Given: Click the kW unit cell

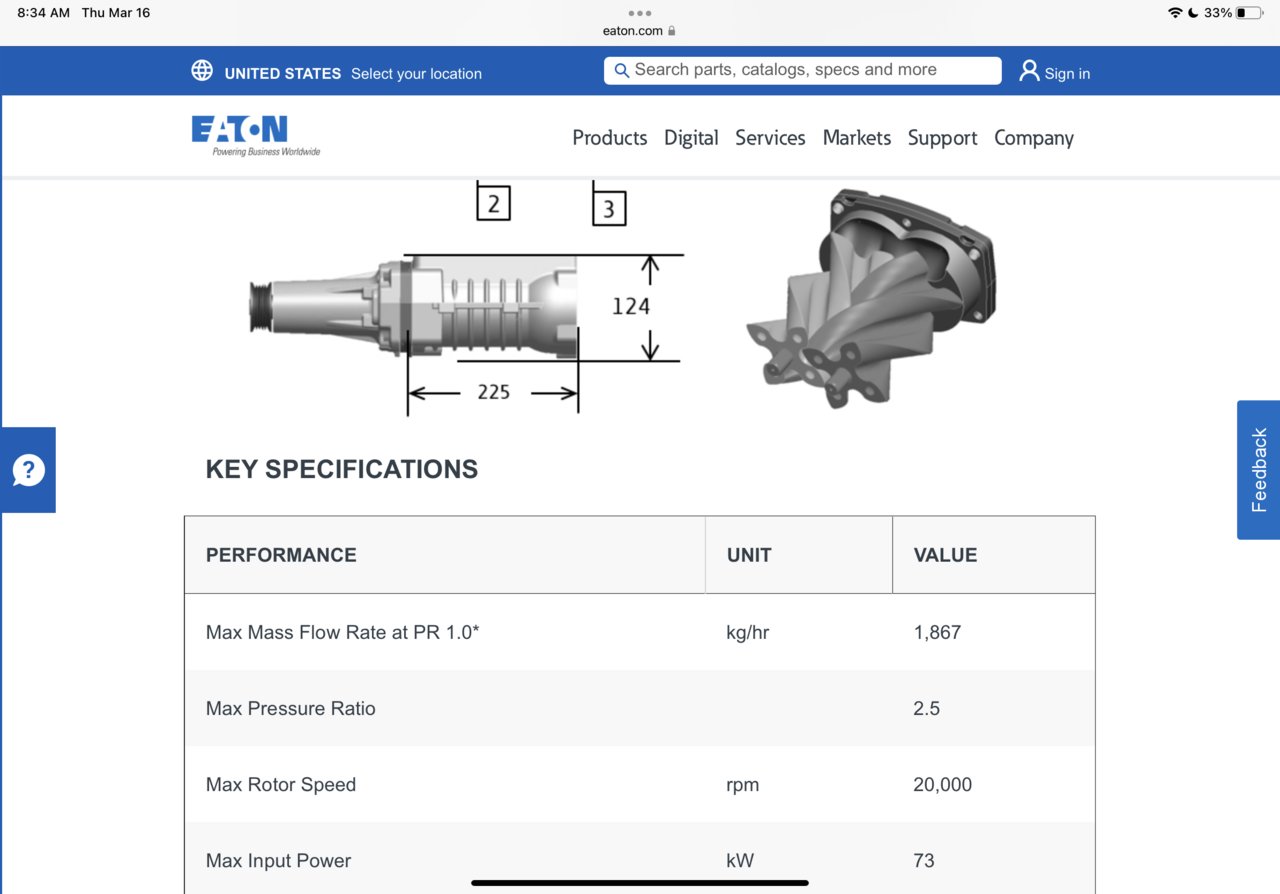Looking at the screenshot, I should (740, 860).
